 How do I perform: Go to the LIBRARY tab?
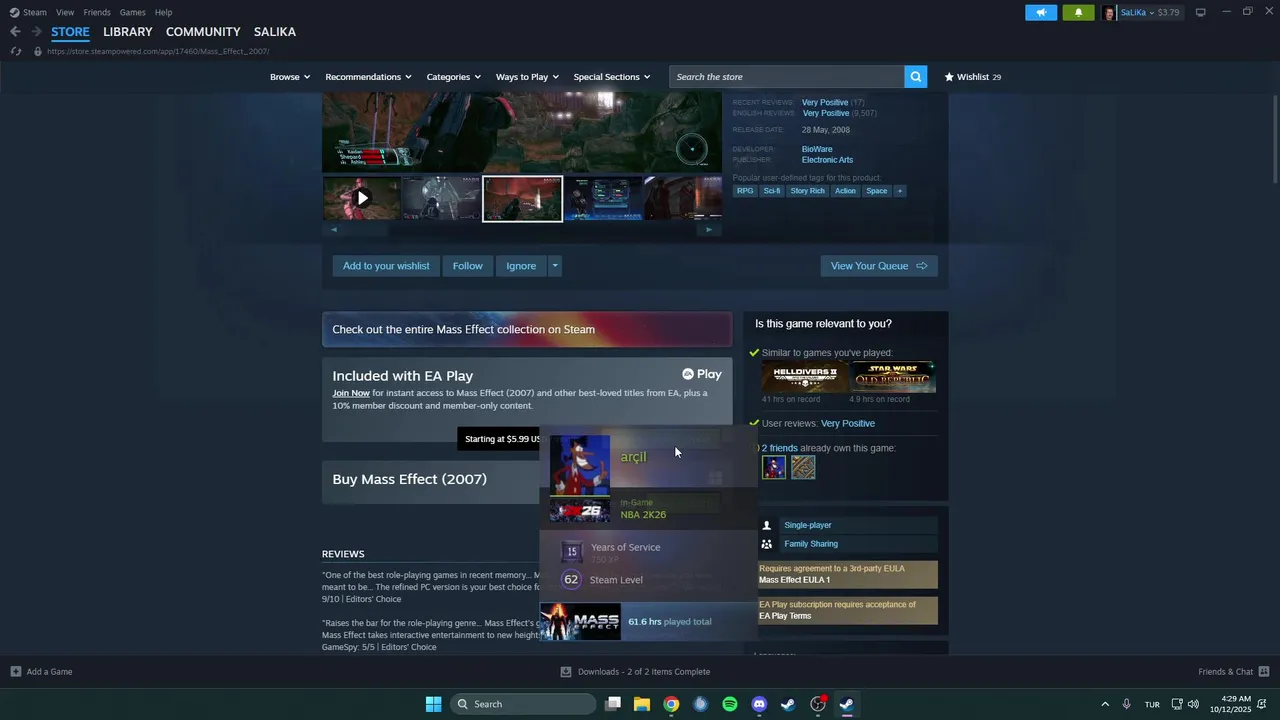[x=128, y=32]
